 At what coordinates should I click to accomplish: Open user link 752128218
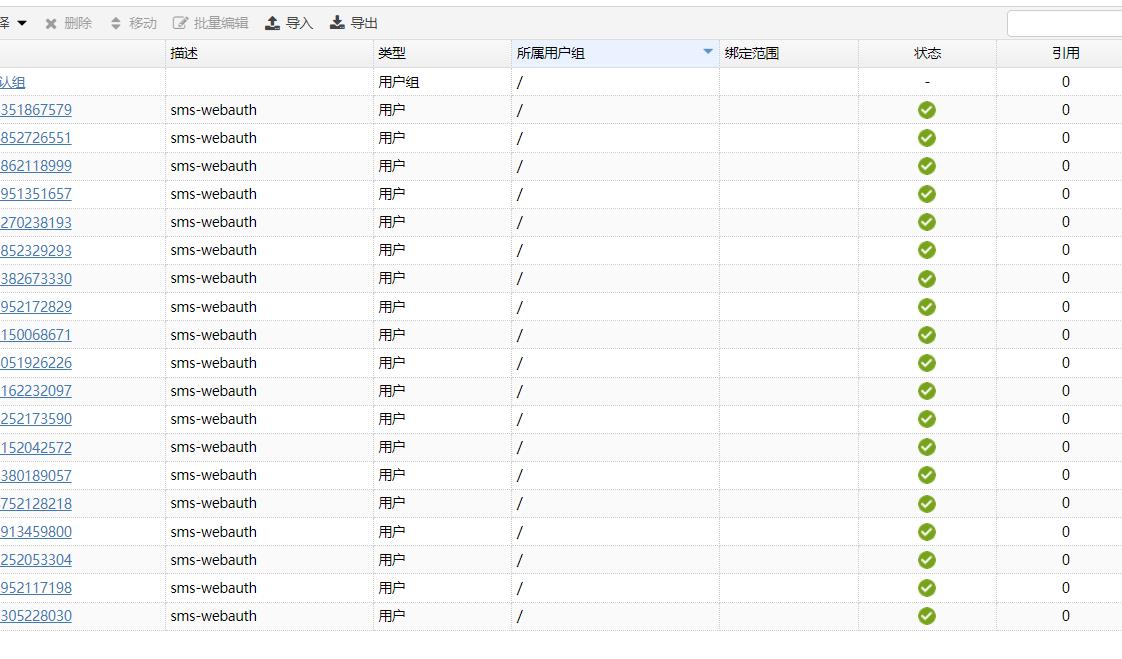pyautogui.click(x=36, y=504)
